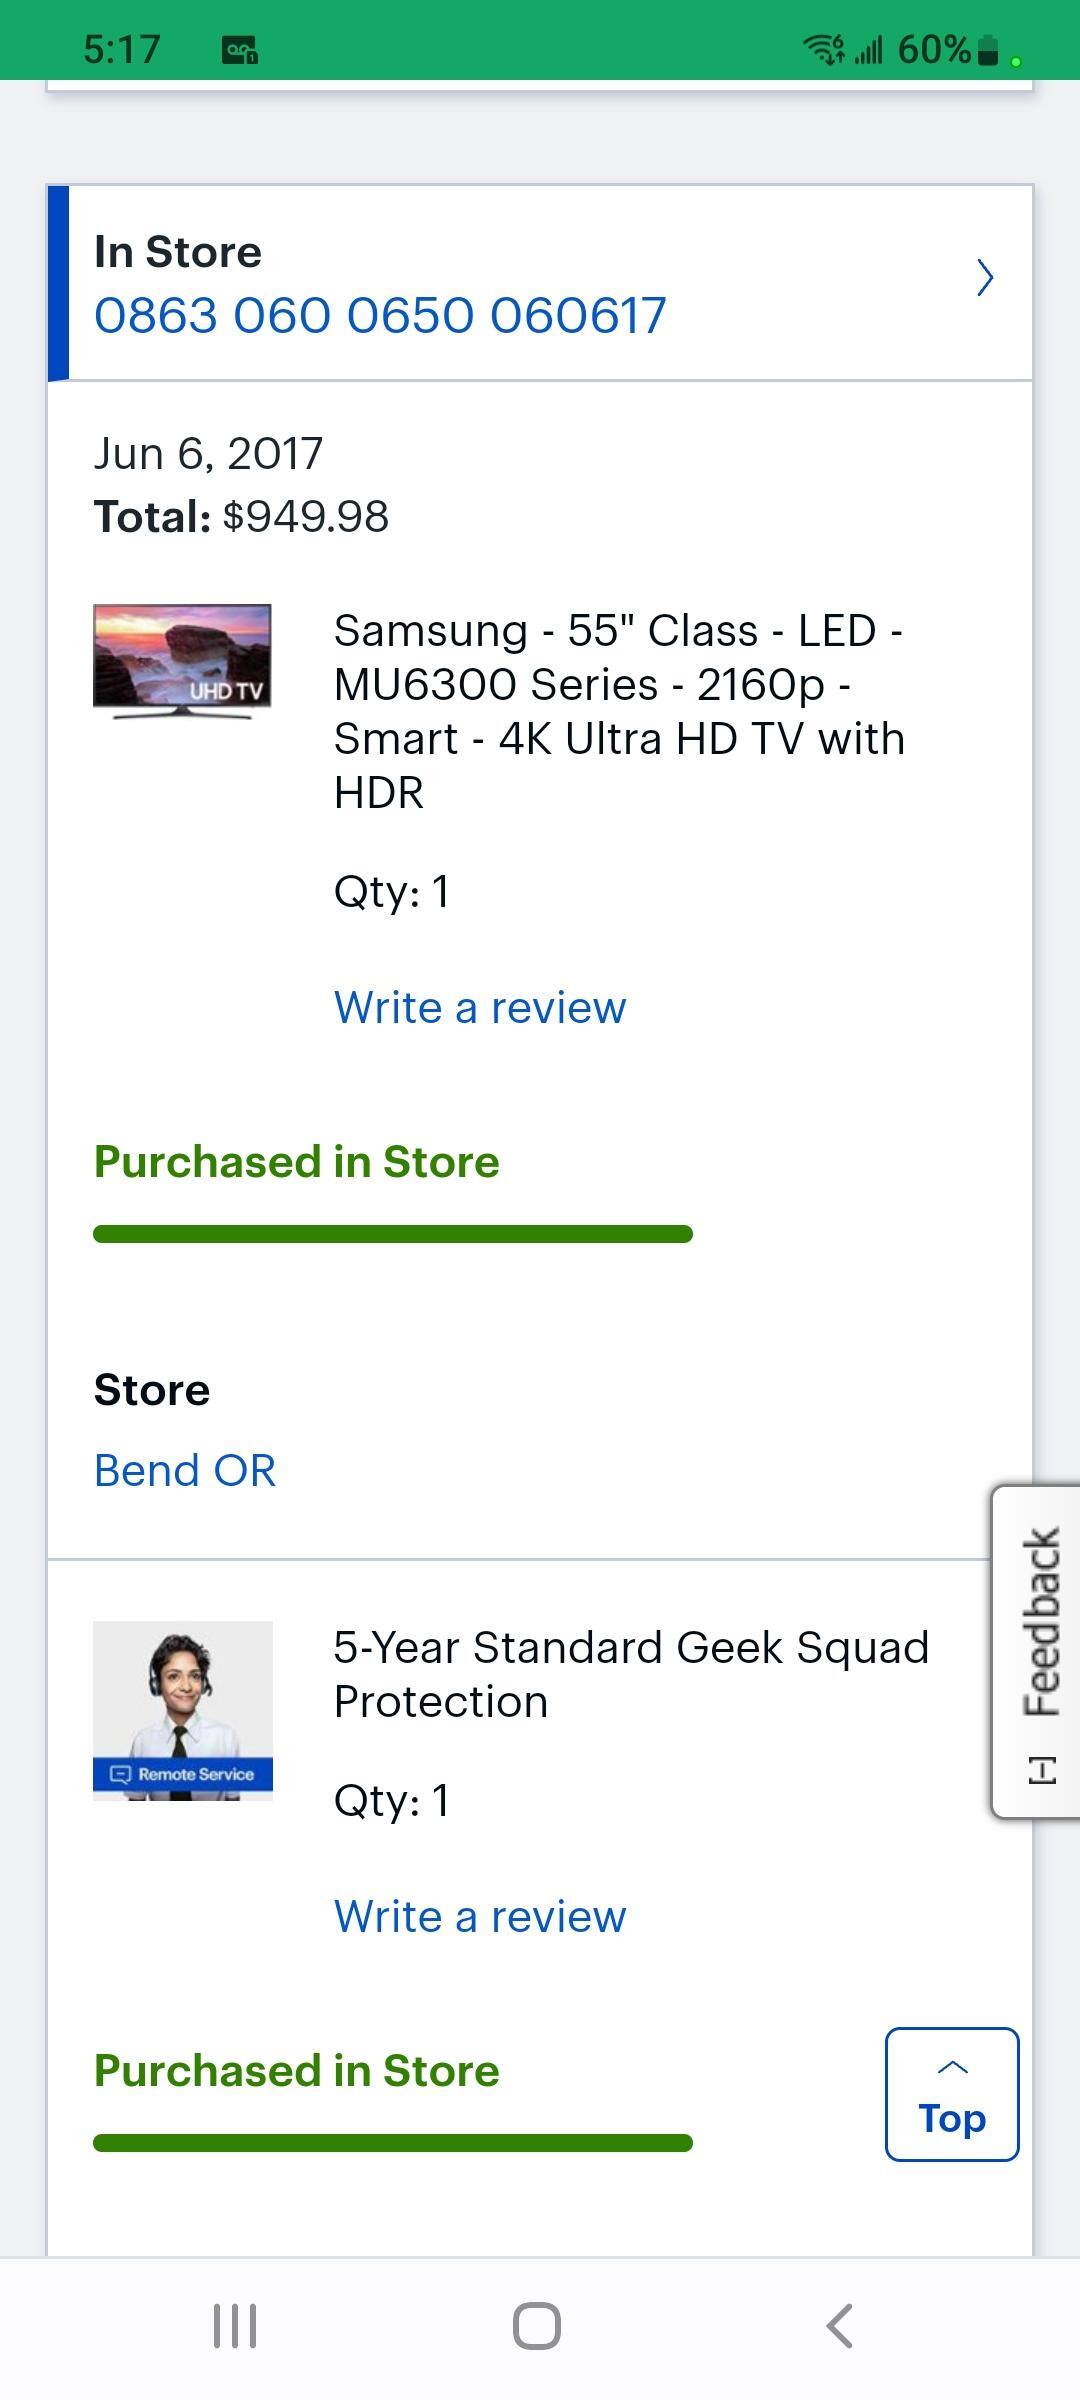The image size is (1080, 2400).
Task: Tap the voicemail notification icon
Action: (240, 49)
